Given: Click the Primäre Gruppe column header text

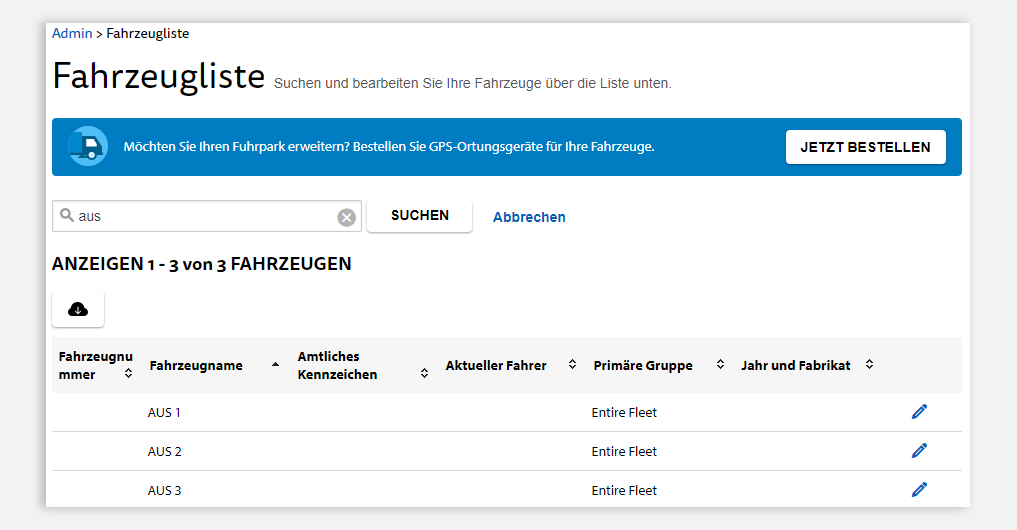Looking at the screenshot, I should coord(643,365).
